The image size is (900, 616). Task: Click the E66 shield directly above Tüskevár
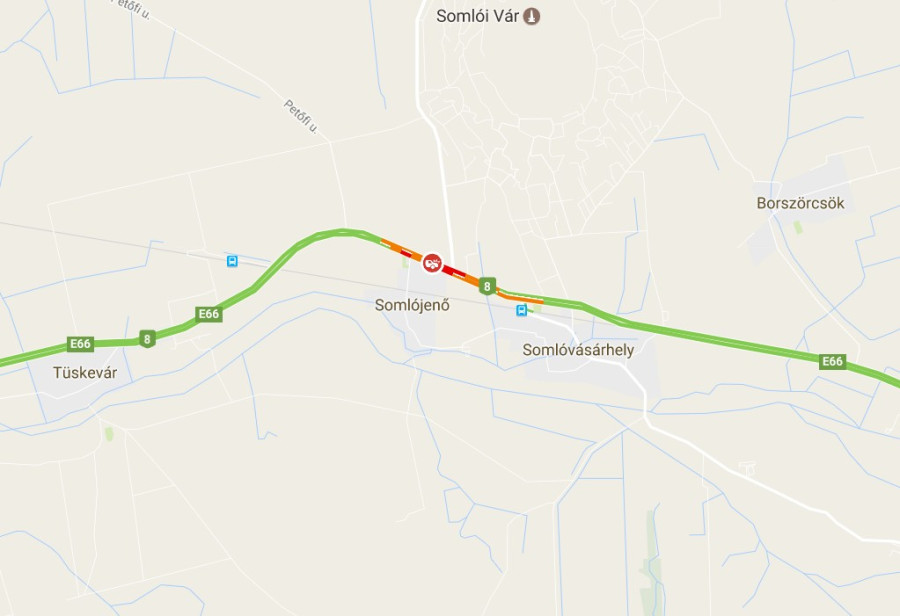[x=80, y=343]
